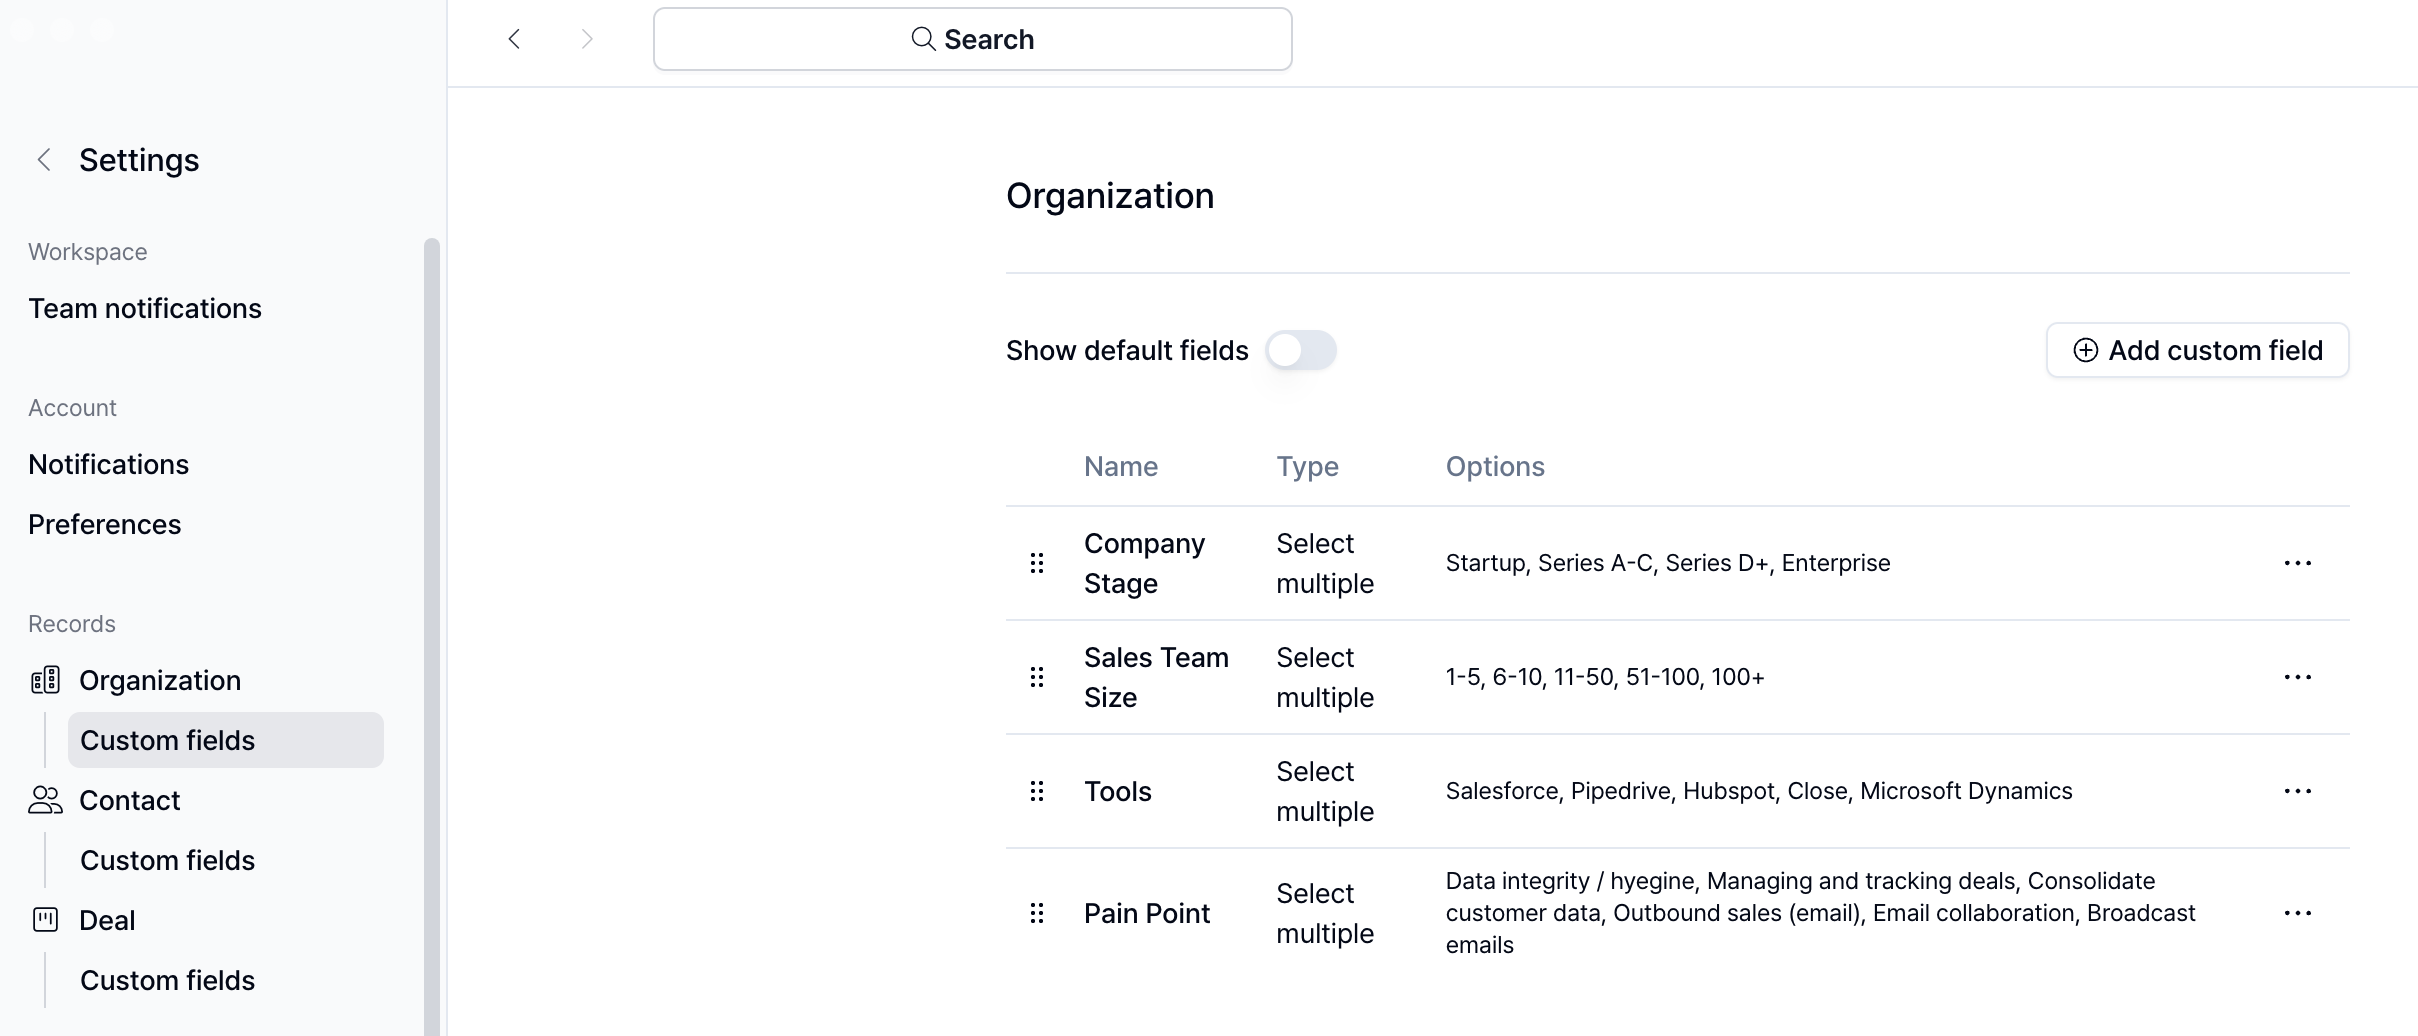Click the Deal board icon in sidebar
The width and height of the screenshot is (2418, 1036).
(46, 920)
